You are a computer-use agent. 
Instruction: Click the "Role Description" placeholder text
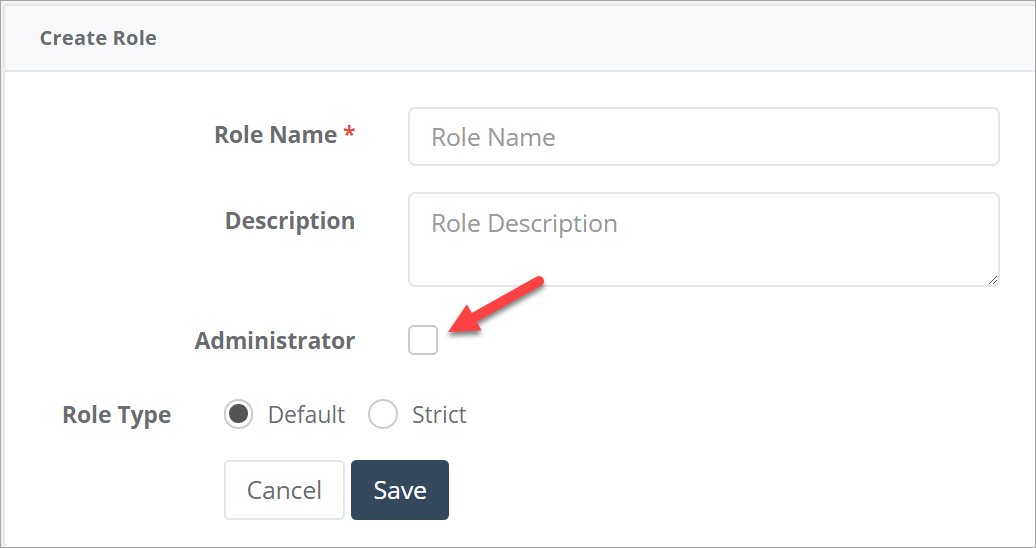pos(524,224)
